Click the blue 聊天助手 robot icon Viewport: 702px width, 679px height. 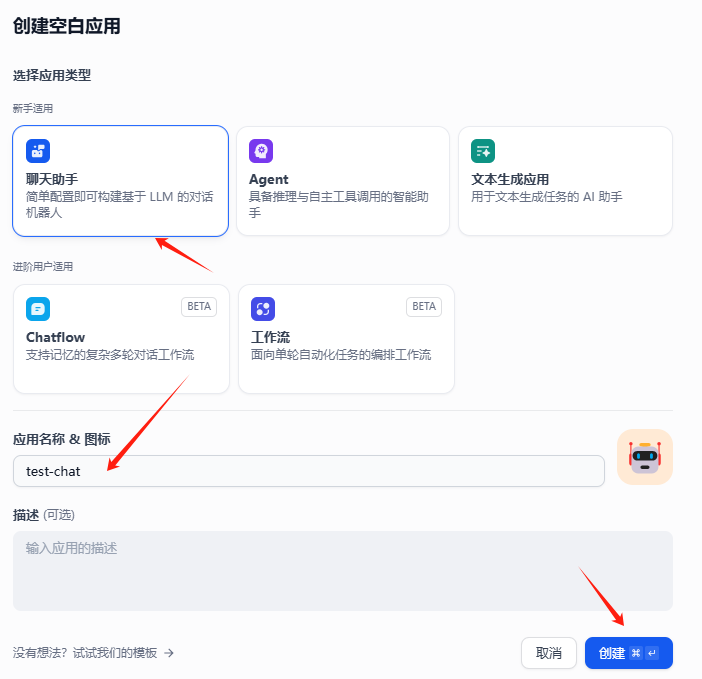pyautogui.click(x=38, y=151)
